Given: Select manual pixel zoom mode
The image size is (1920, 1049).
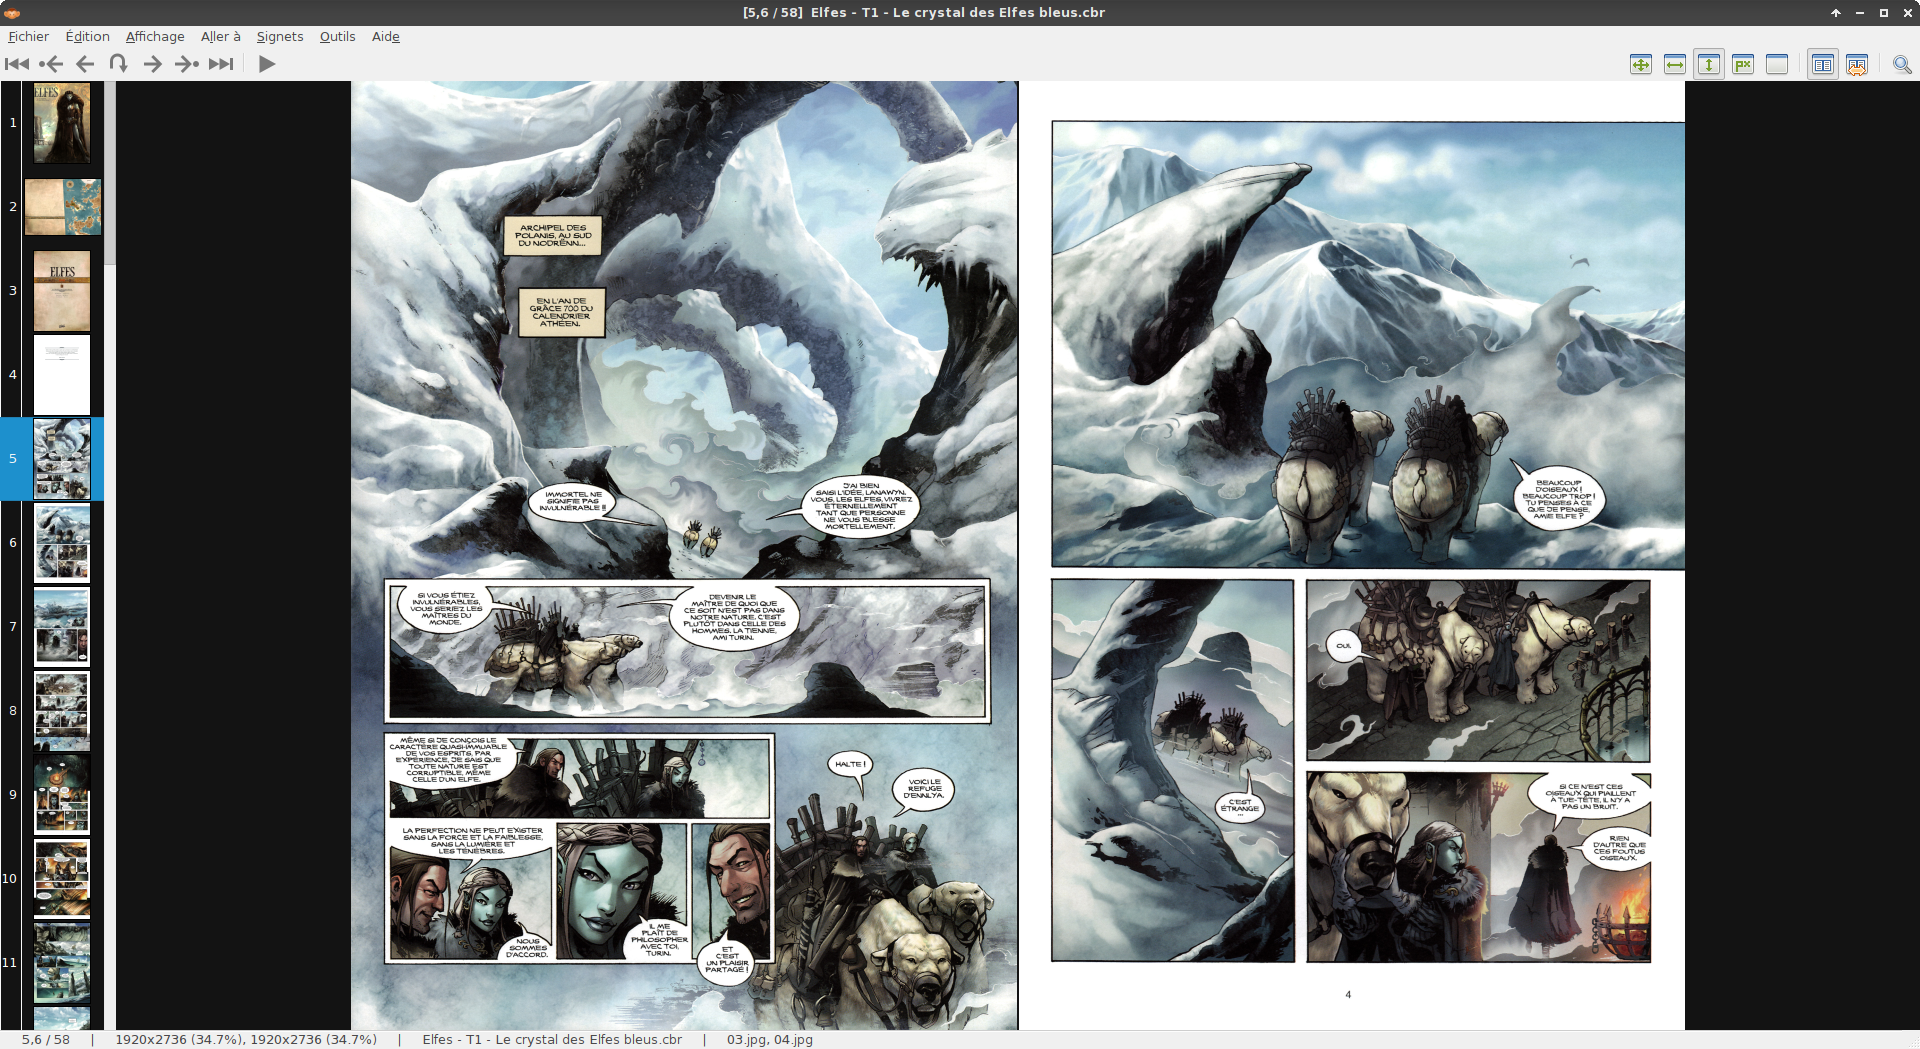Looking at the screenshot, I should tap(1743, 65).
